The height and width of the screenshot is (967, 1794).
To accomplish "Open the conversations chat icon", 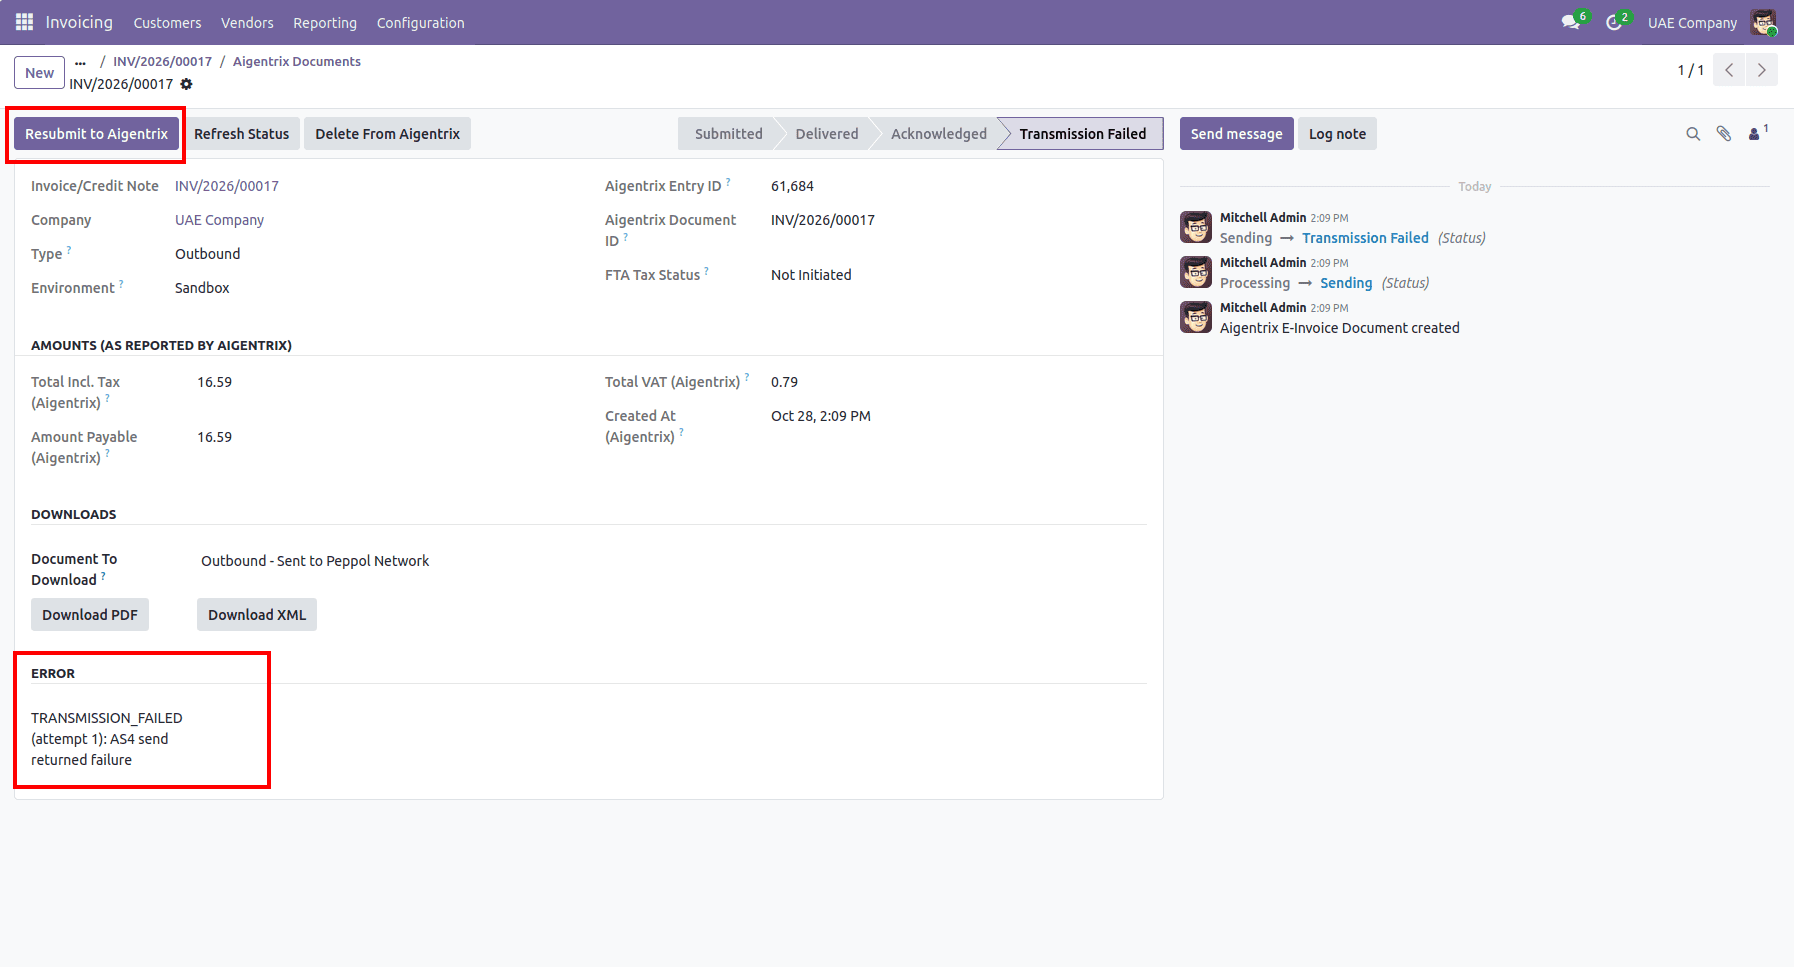I will pos(1571,22).
